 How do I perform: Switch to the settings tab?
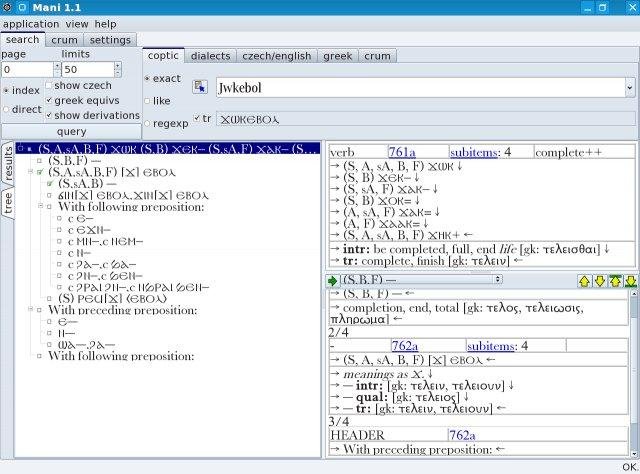pos(110,40)
